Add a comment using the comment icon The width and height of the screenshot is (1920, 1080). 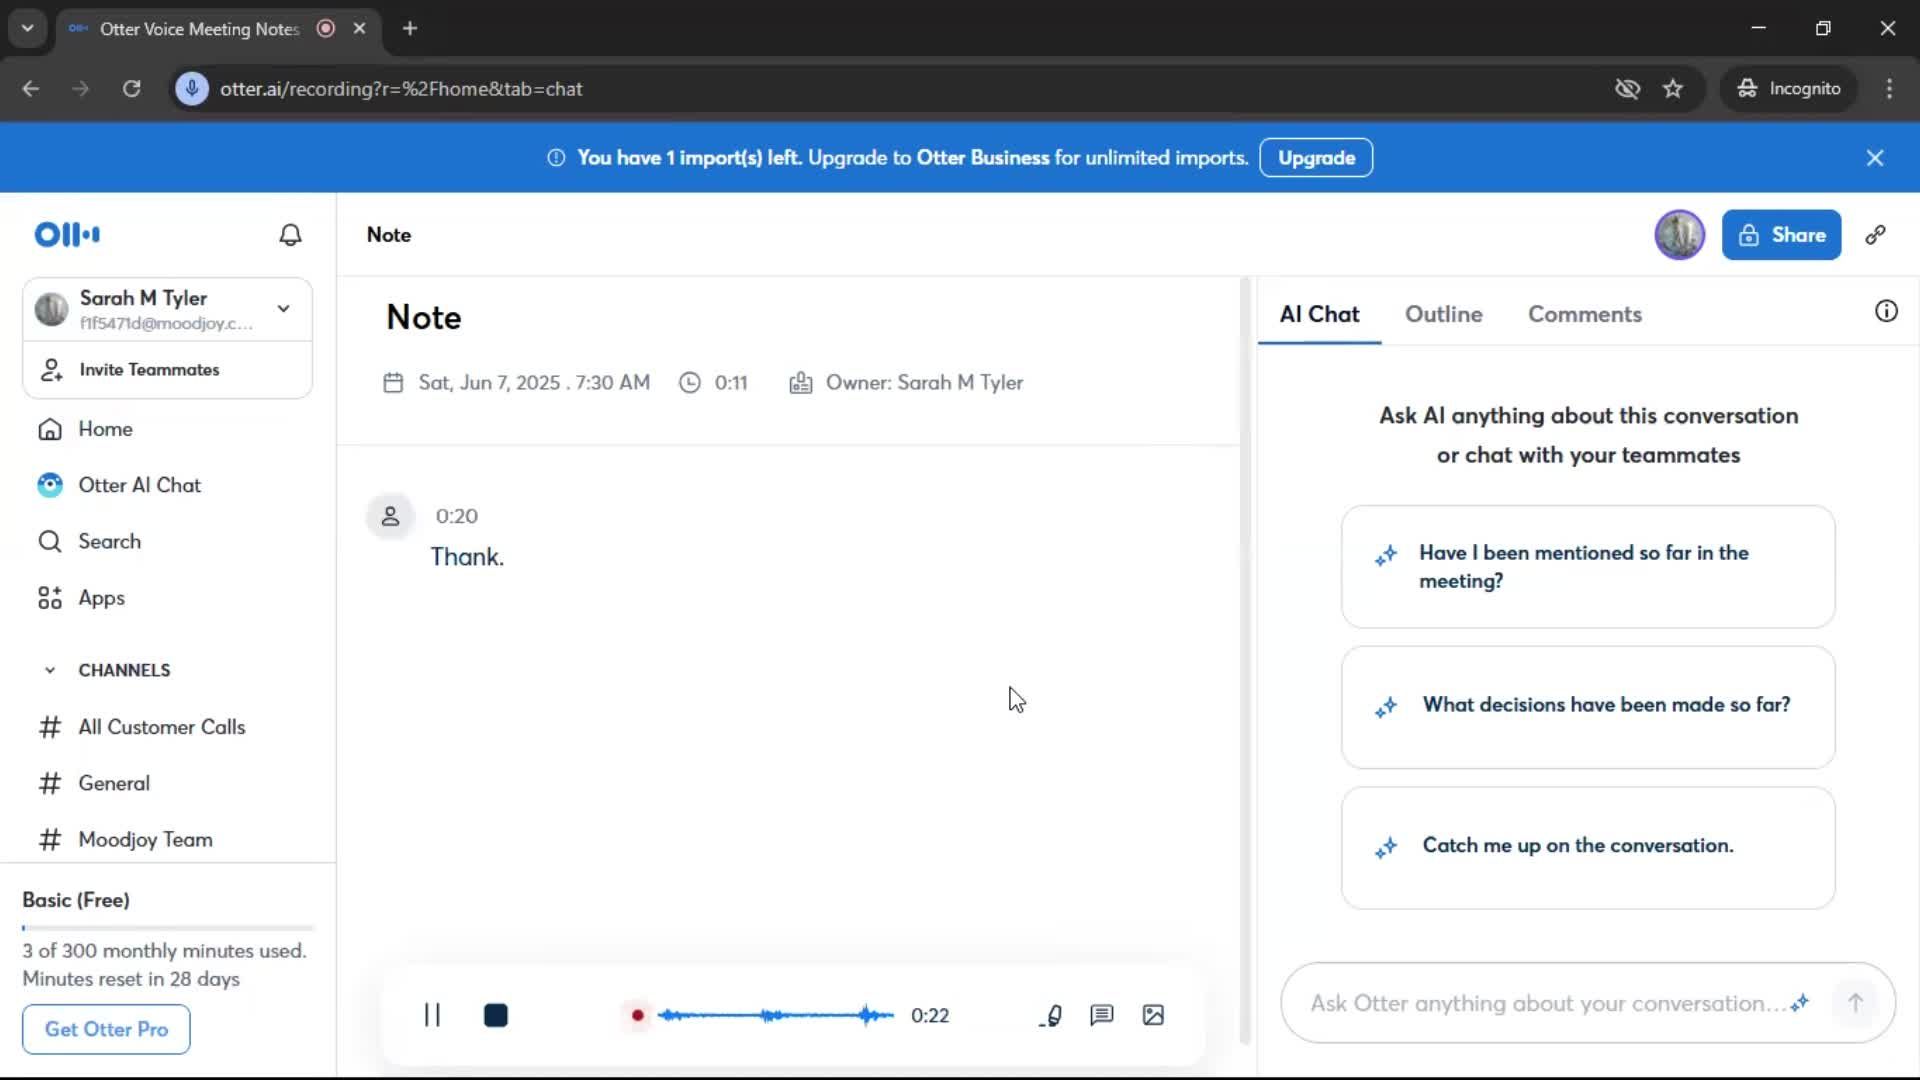(x=1102, y=1015)
